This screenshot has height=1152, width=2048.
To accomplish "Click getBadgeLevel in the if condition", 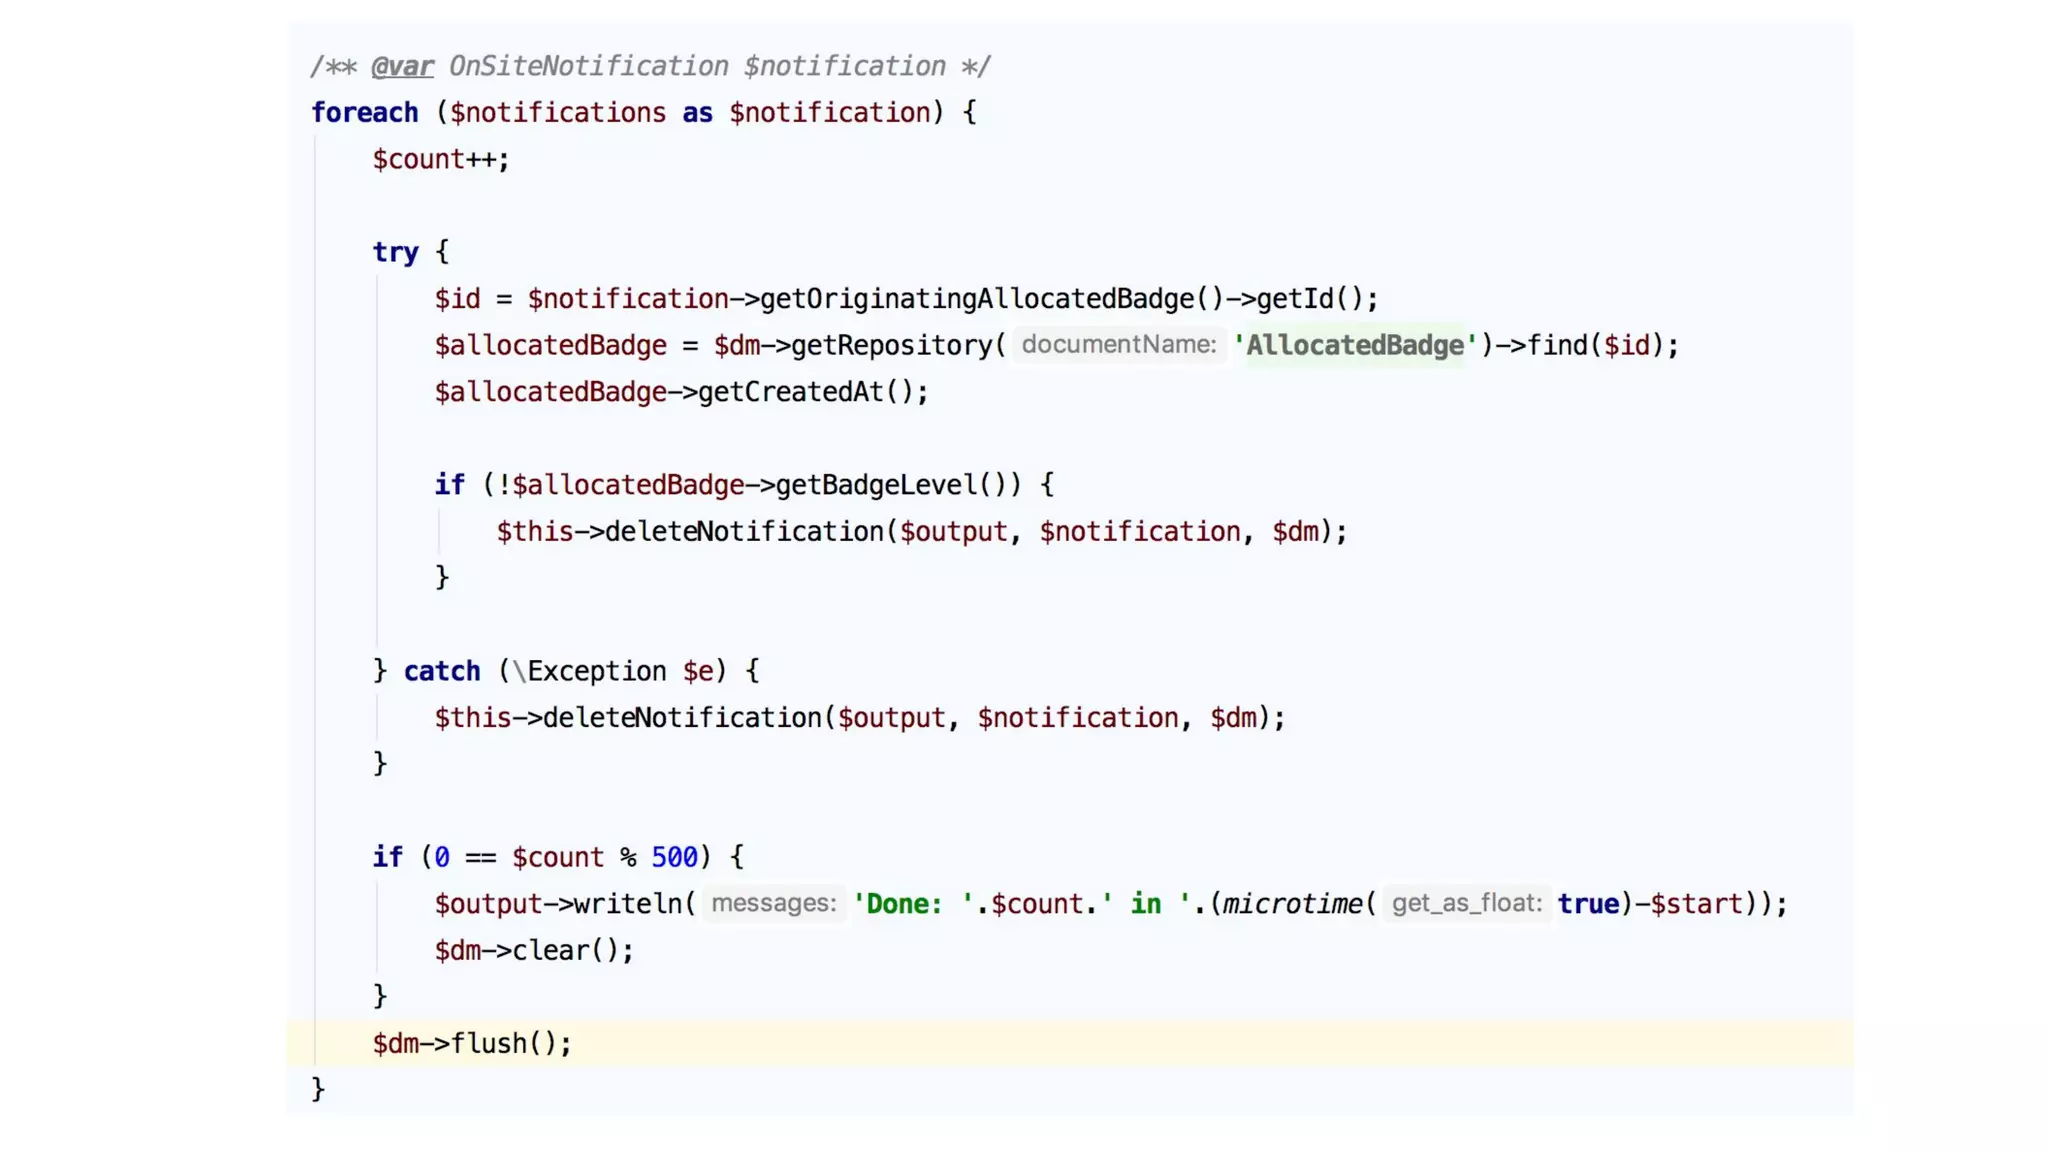I will pos(876,485).
